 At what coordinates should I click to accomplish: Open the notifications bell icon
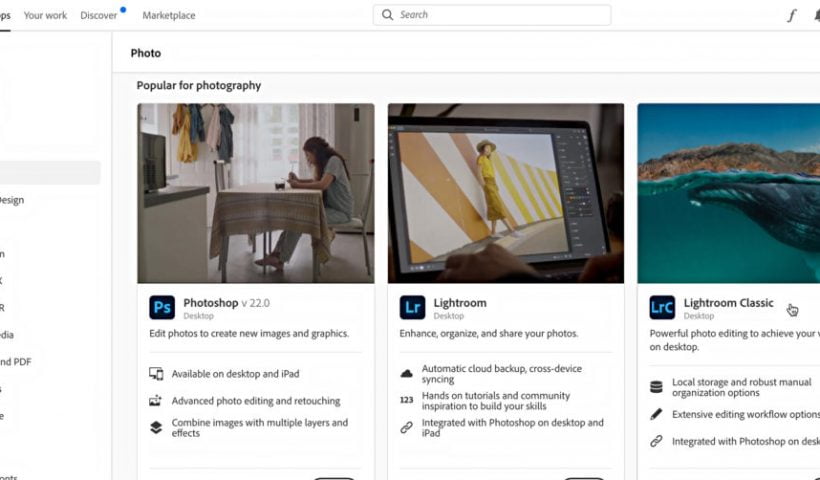(815, 15)
